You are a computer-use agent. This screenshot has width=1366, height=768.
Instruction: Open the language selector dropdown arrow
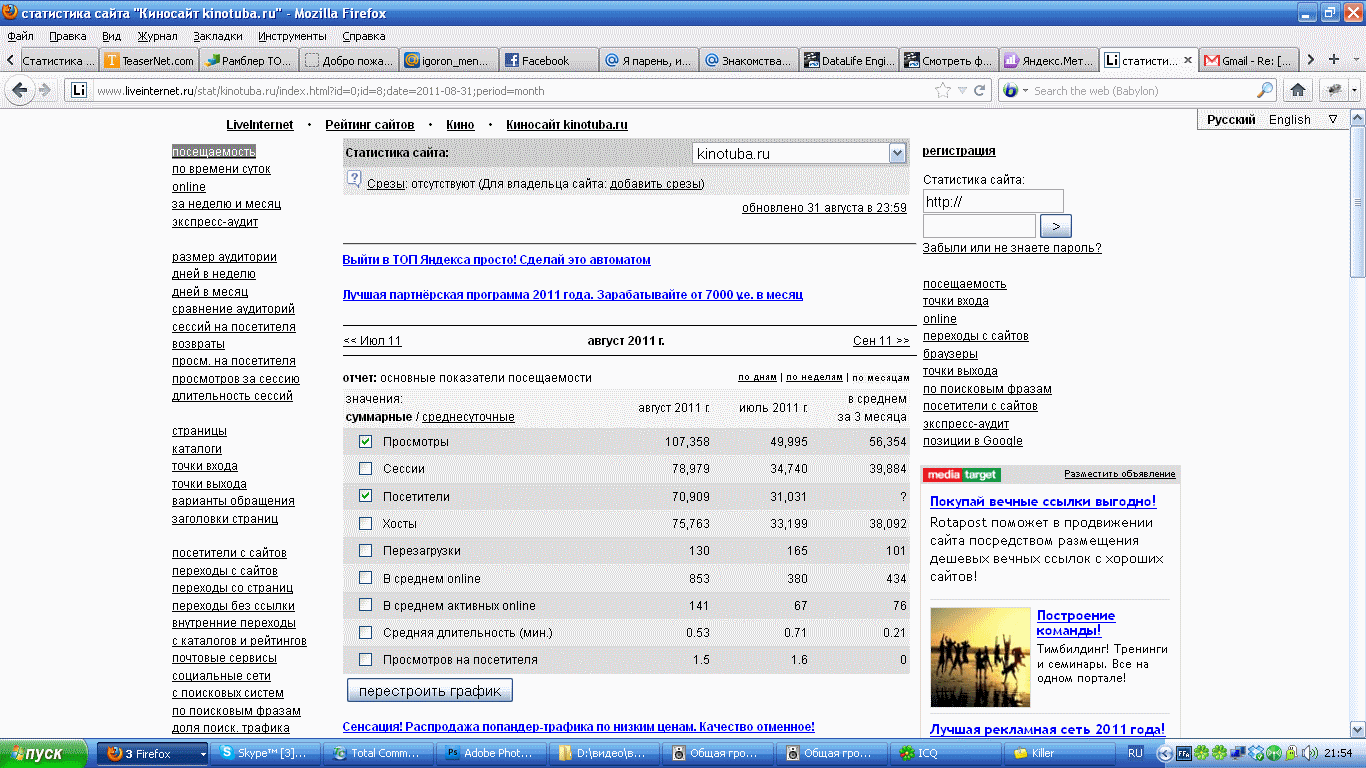tap(1333, 119)
